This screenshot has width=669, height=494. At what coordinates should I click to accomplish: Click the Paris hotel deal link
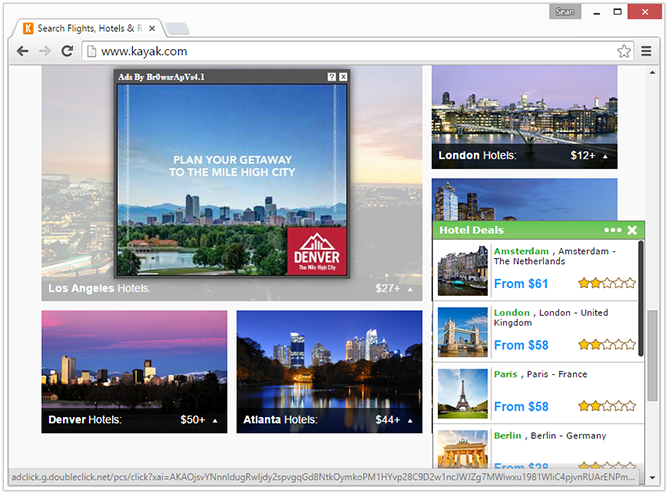click(x=505, y=374)
